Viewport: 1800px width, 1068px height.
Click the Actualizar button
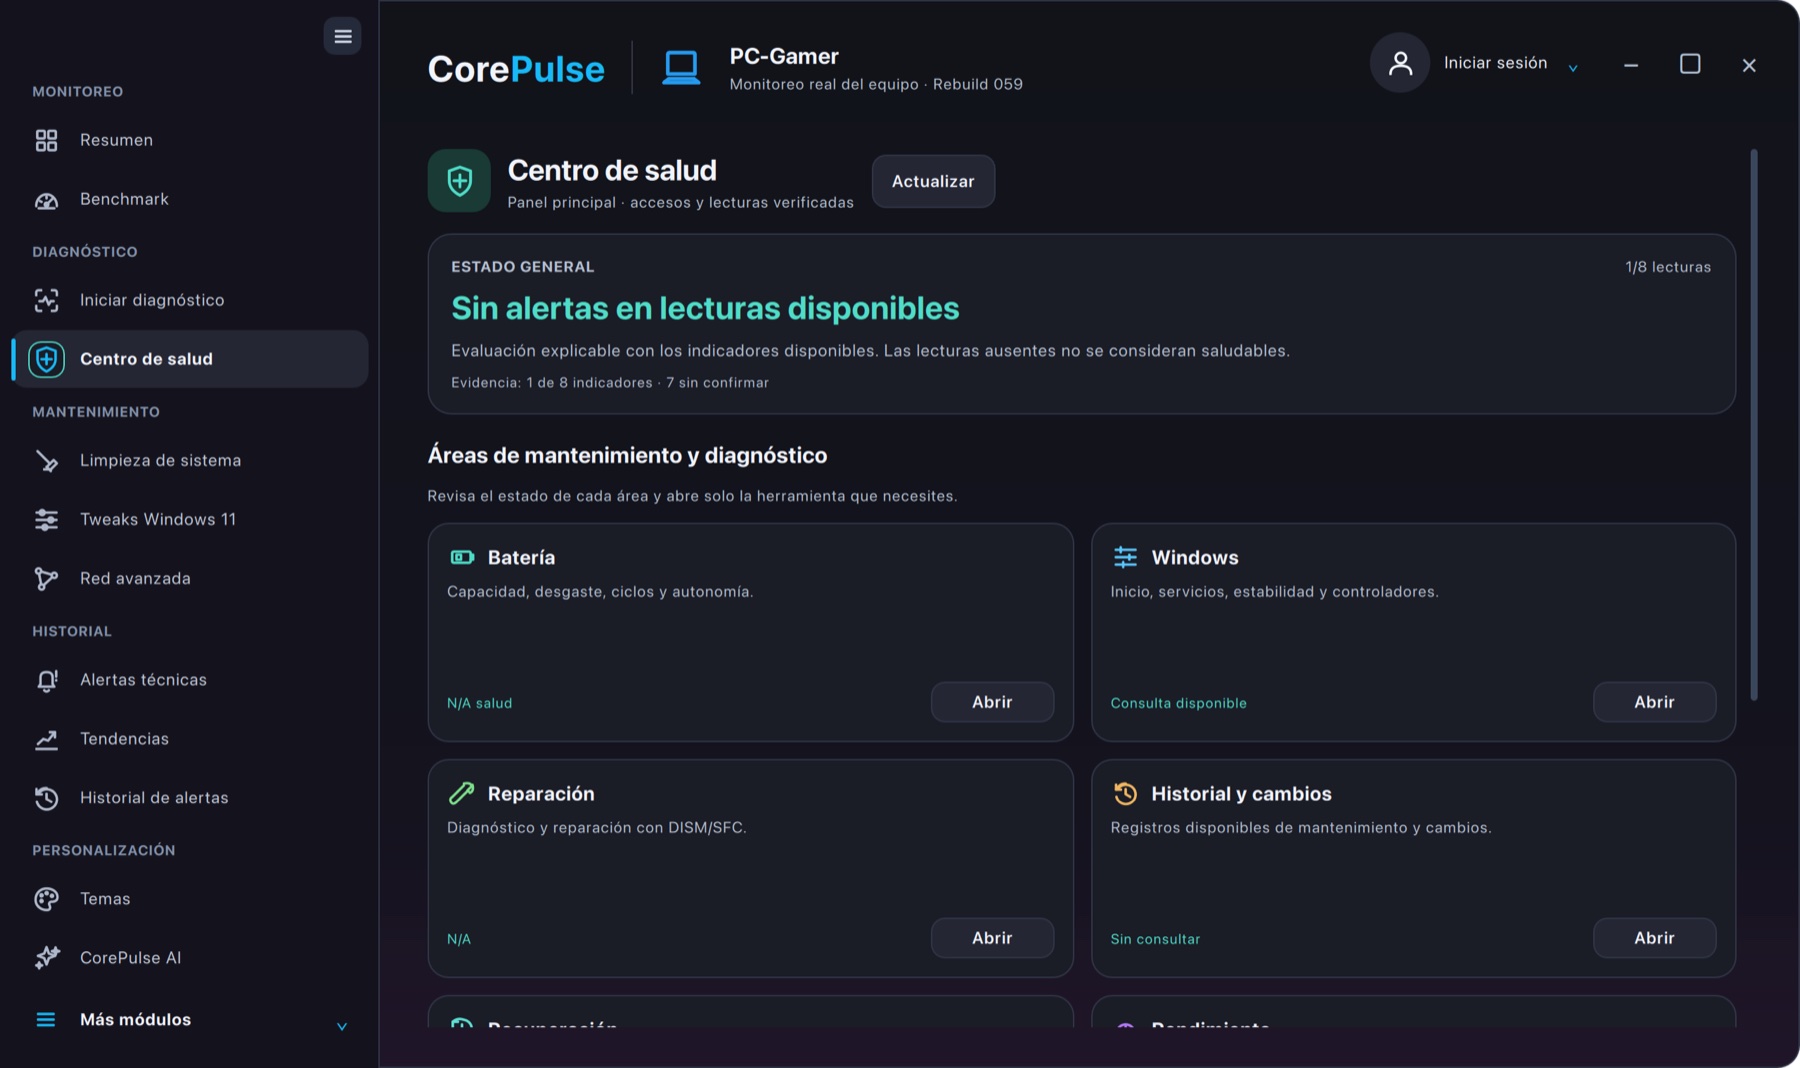(x=933, y=181)
